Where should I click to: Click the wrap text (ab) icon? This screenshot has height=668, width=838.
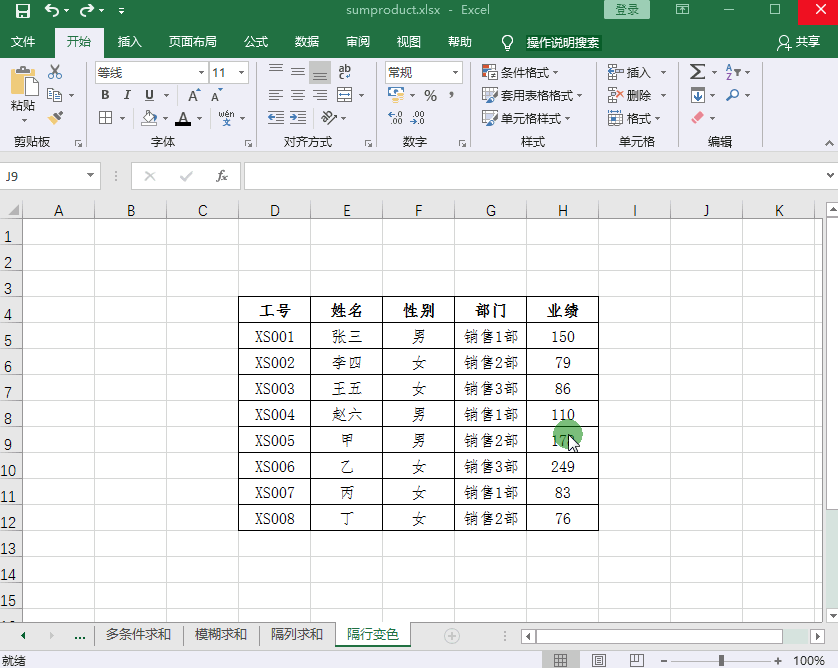pos(345,72)
